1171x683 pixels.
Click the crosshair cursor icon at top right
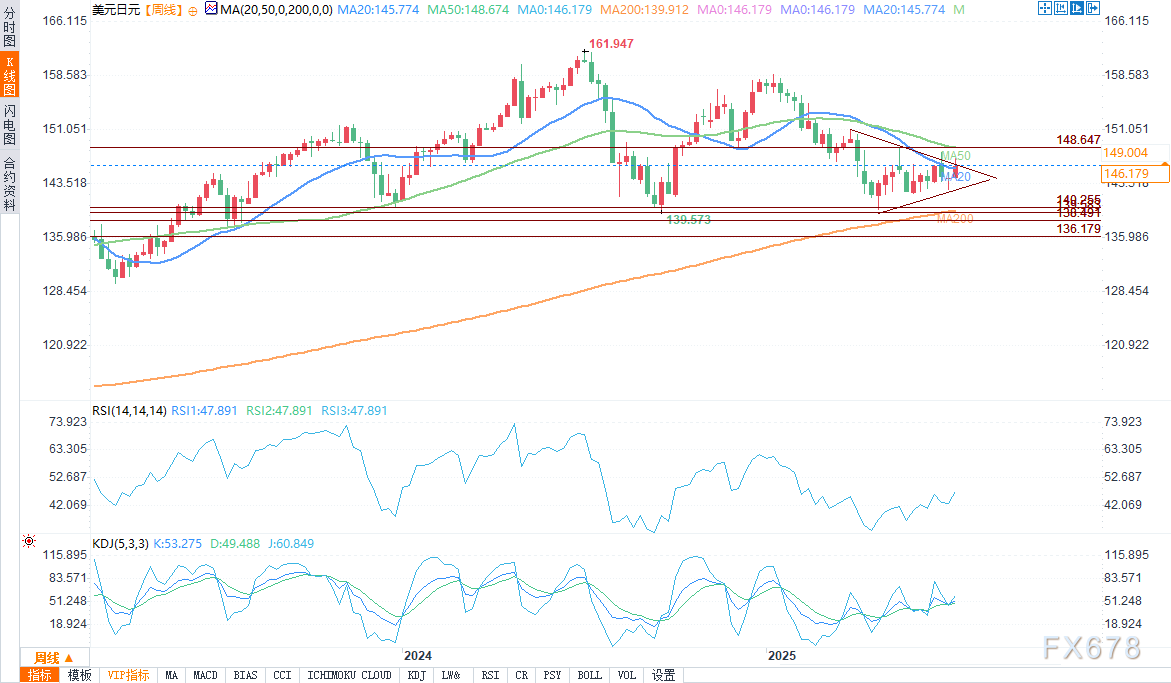[1045, 8]
